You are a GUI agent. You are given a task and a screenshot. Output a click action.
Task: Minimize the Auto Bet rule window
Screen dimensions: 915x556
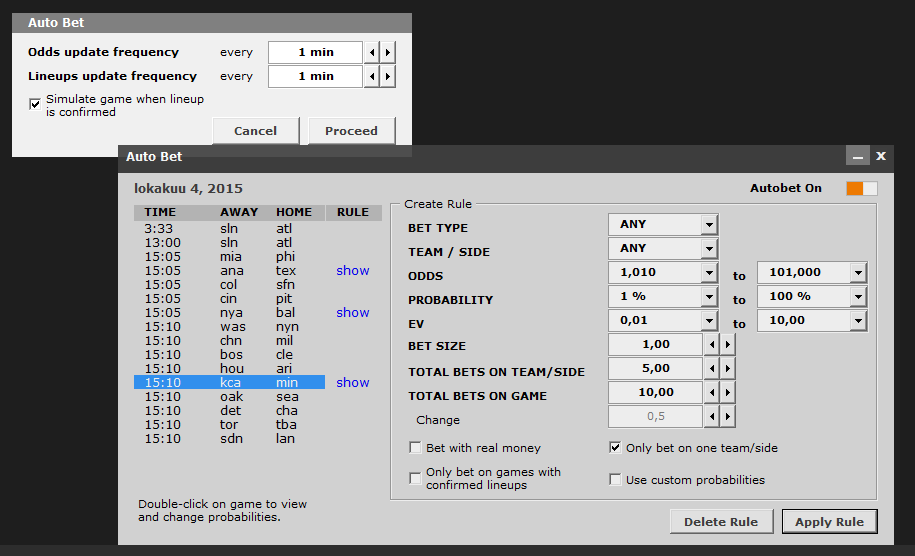pyautogui.click(x=856, y=156)
